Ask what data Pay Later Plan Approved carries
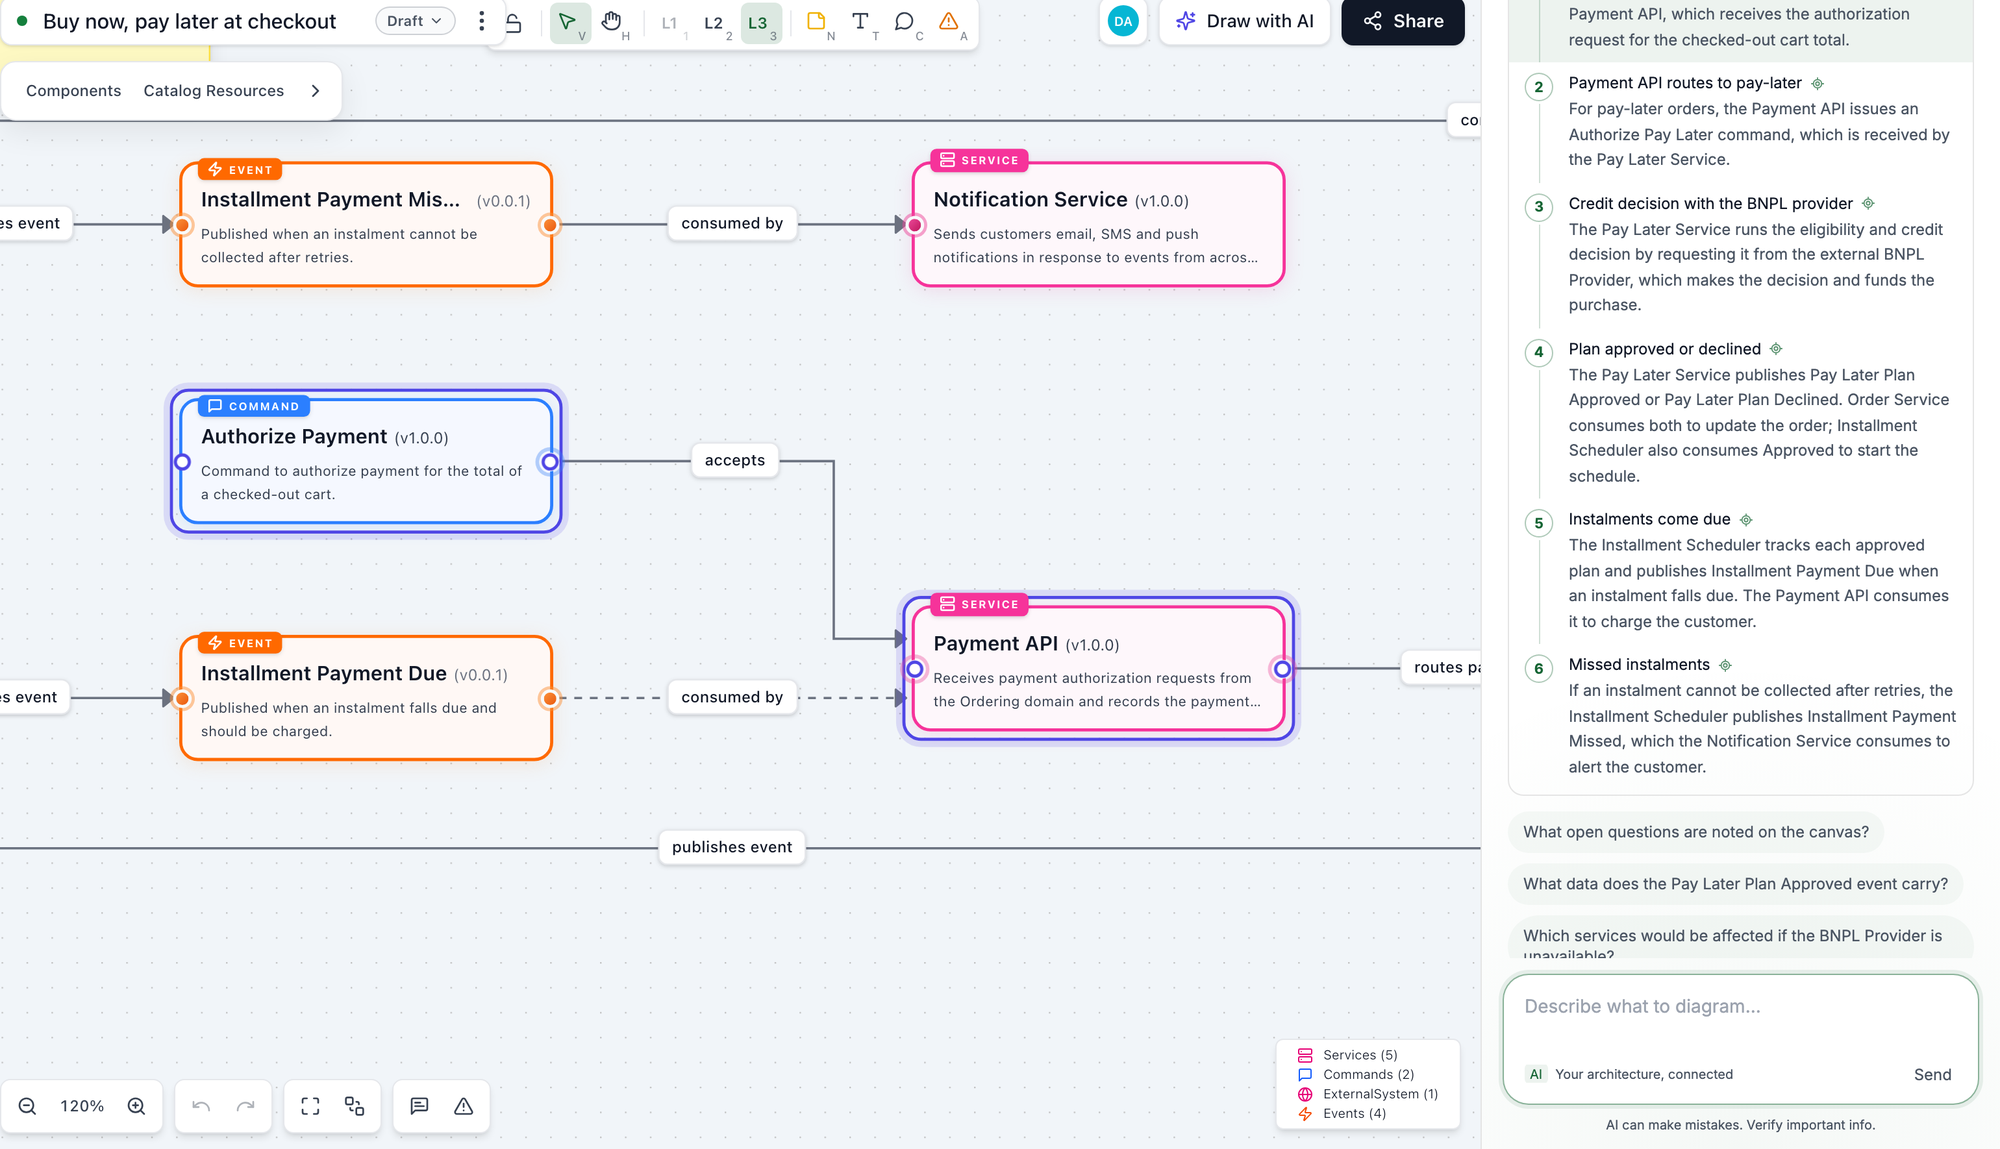This screenshot has height=1149, width=2000. click(x=1735, y=884)
